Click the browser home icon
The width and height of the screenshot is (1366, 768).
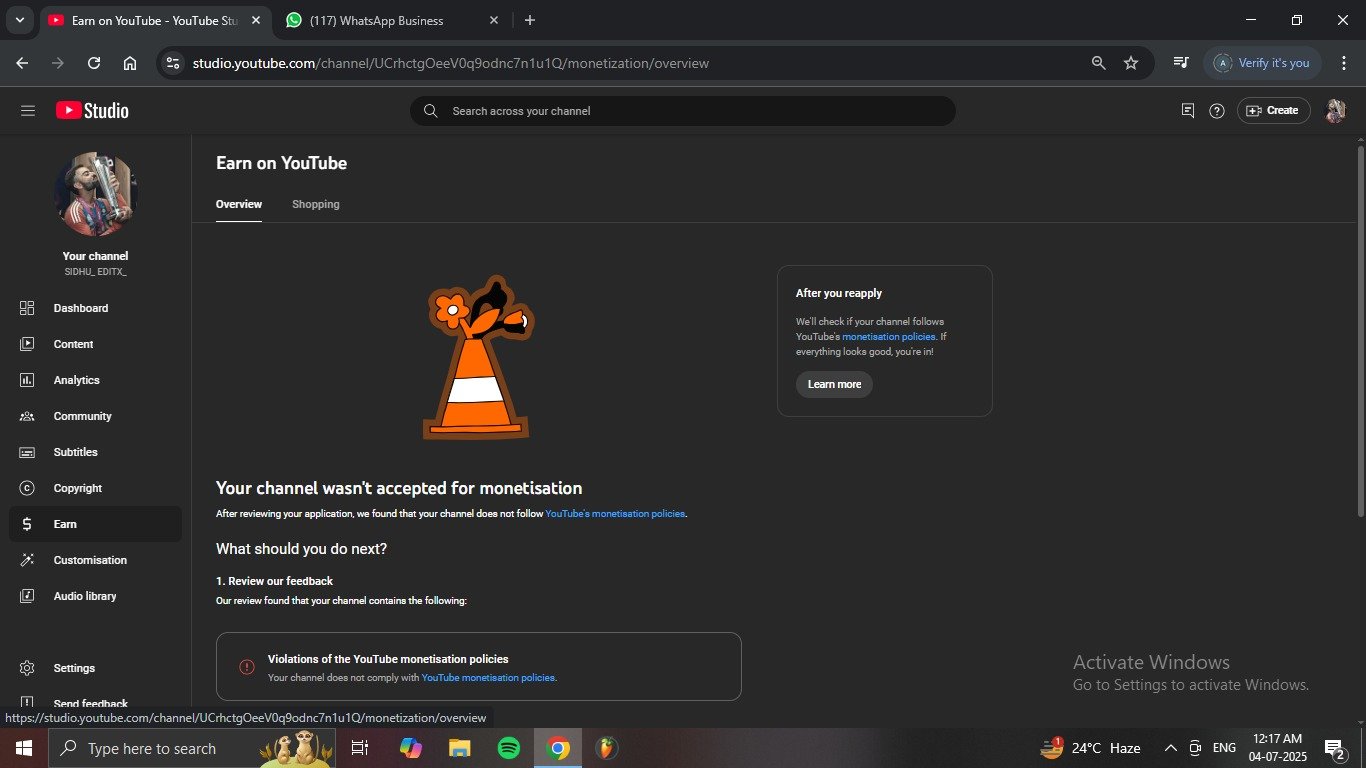click(130, 63)
